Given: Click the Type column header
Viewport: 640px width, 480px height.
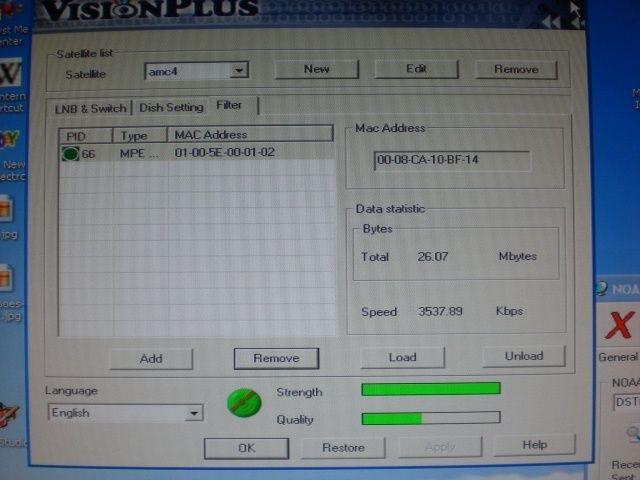Looking at the screenshot, I should tap(140, 135).
